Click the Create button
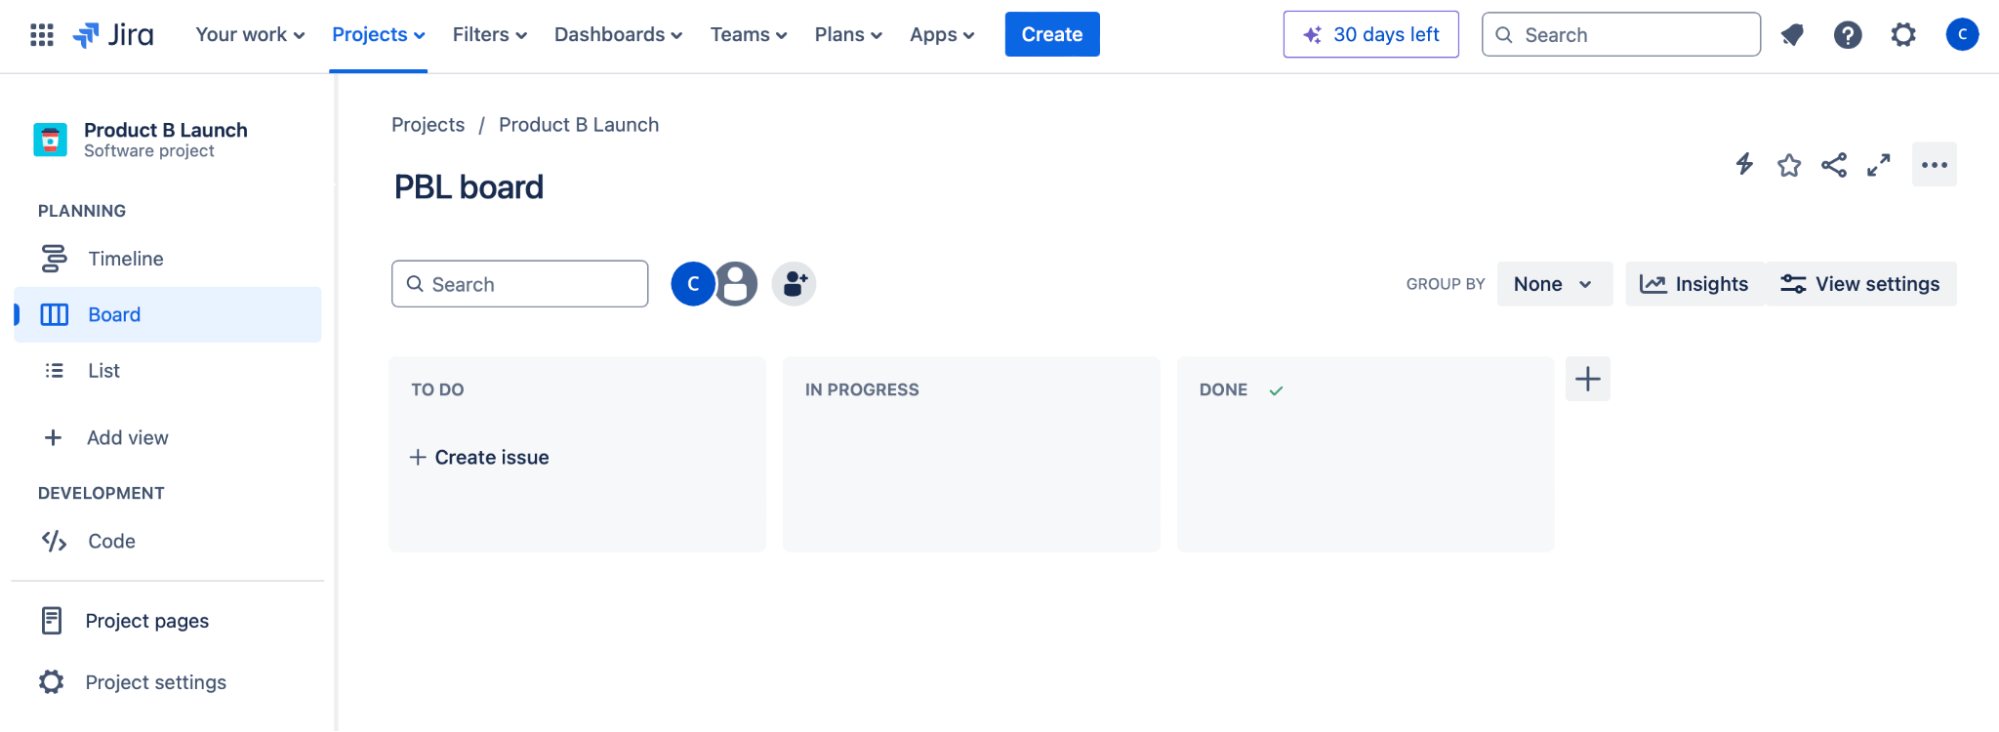 [x=1051, y=34]
